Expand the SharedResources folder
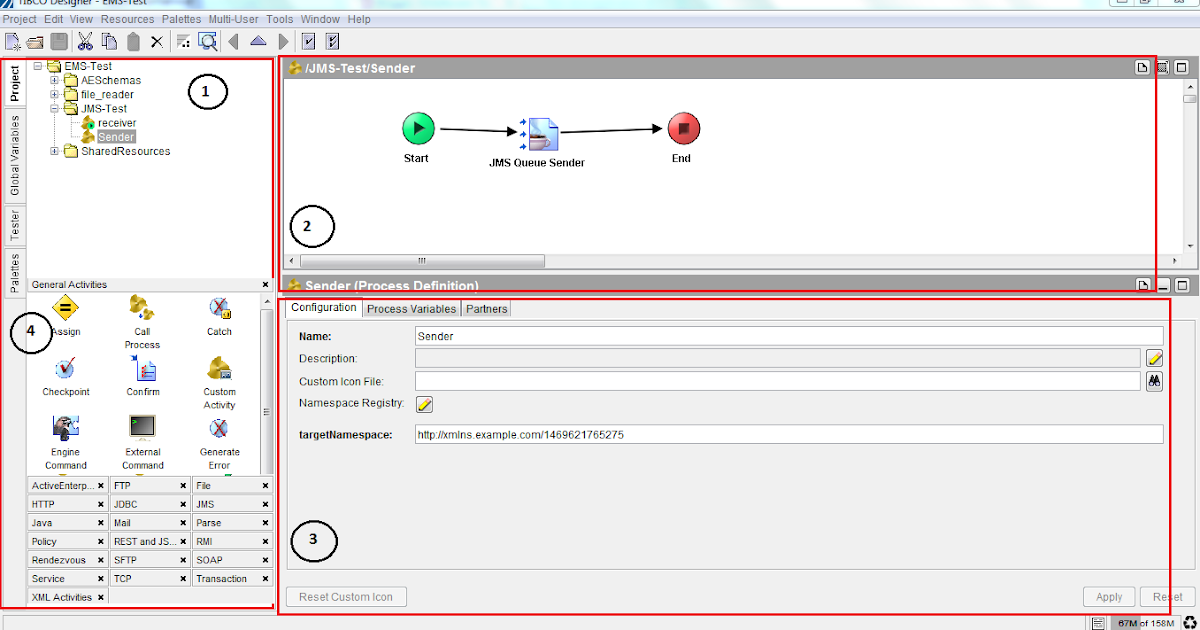Screen dimensions: 1200x630 [53, 151]
